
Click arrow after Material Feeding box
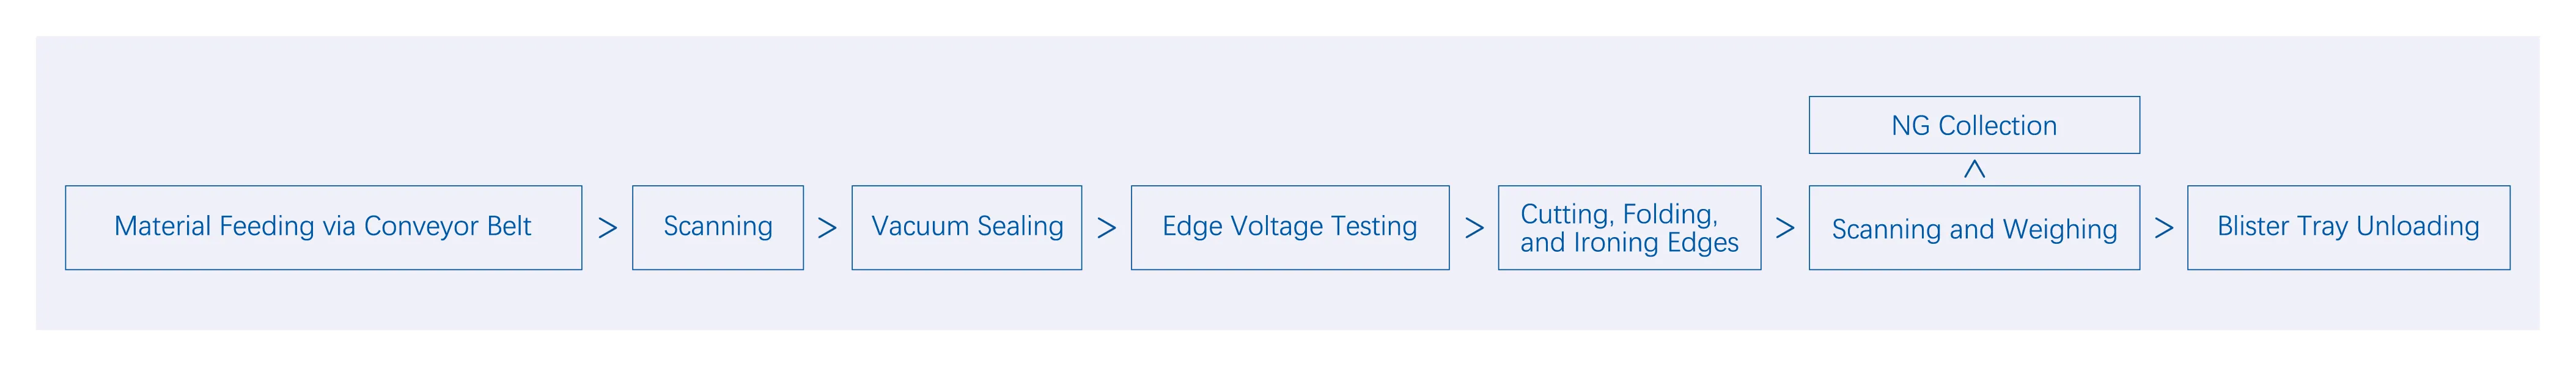[607, 228]
